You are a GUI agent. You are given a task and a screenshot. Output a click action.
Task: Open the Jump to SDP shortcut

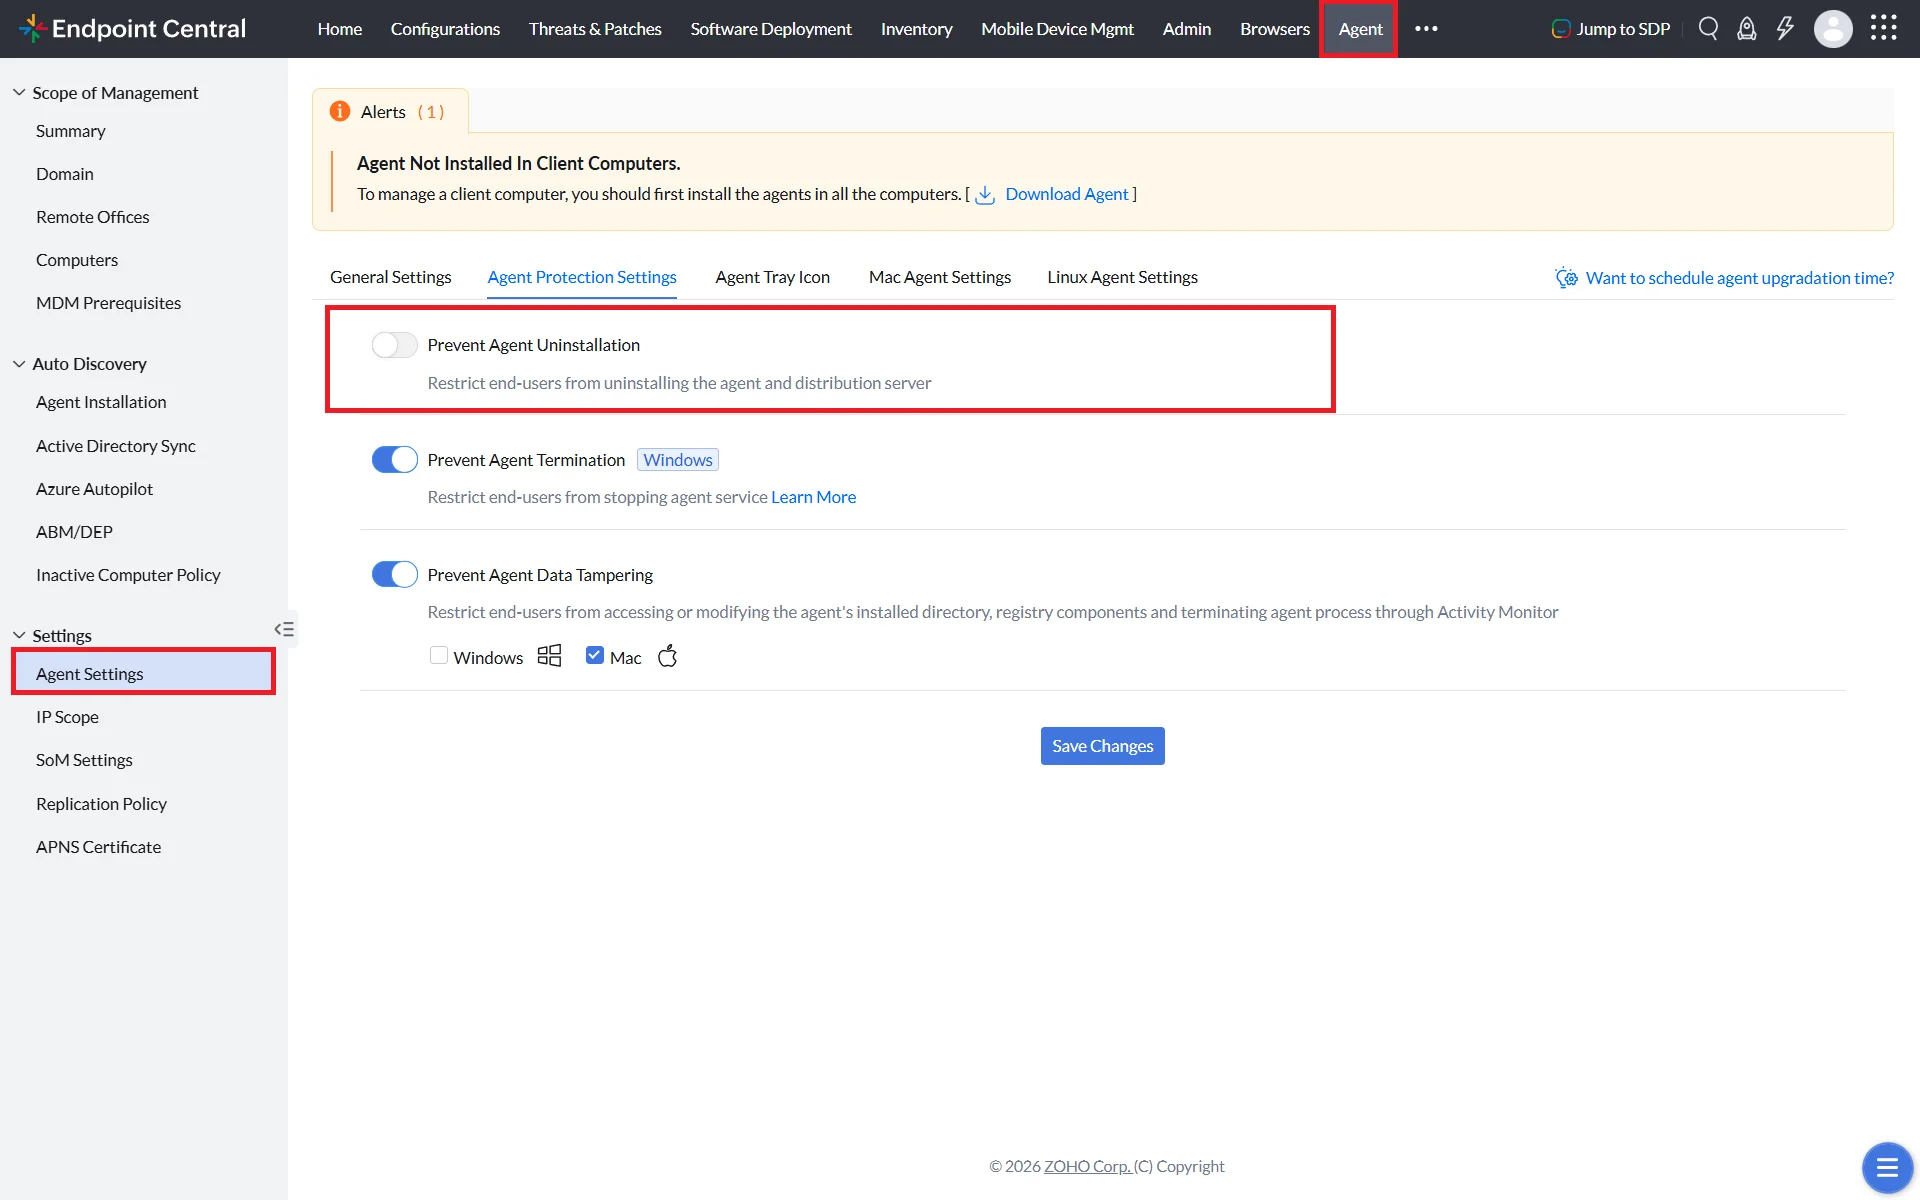(1611, 29)
